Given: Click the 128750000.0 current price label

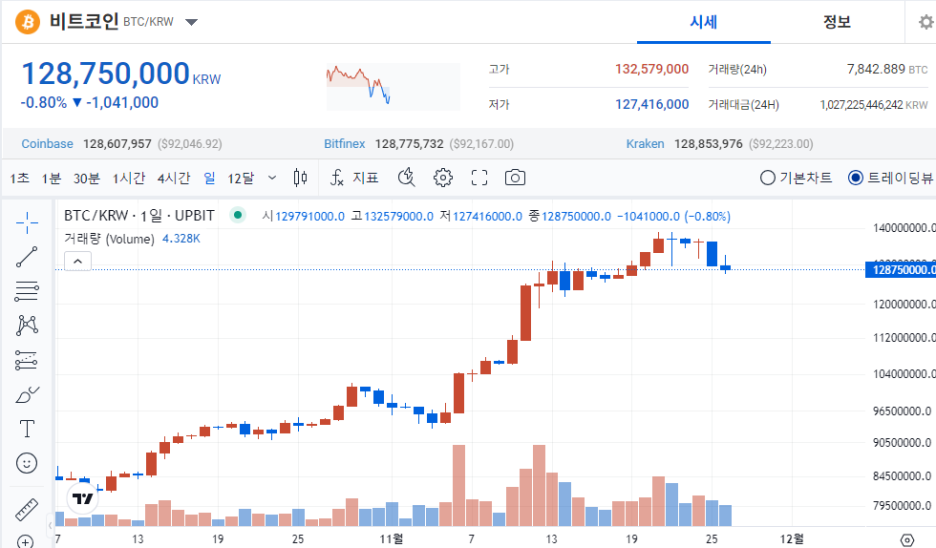Looking at the screenshot, I should (x=901, y=270).
